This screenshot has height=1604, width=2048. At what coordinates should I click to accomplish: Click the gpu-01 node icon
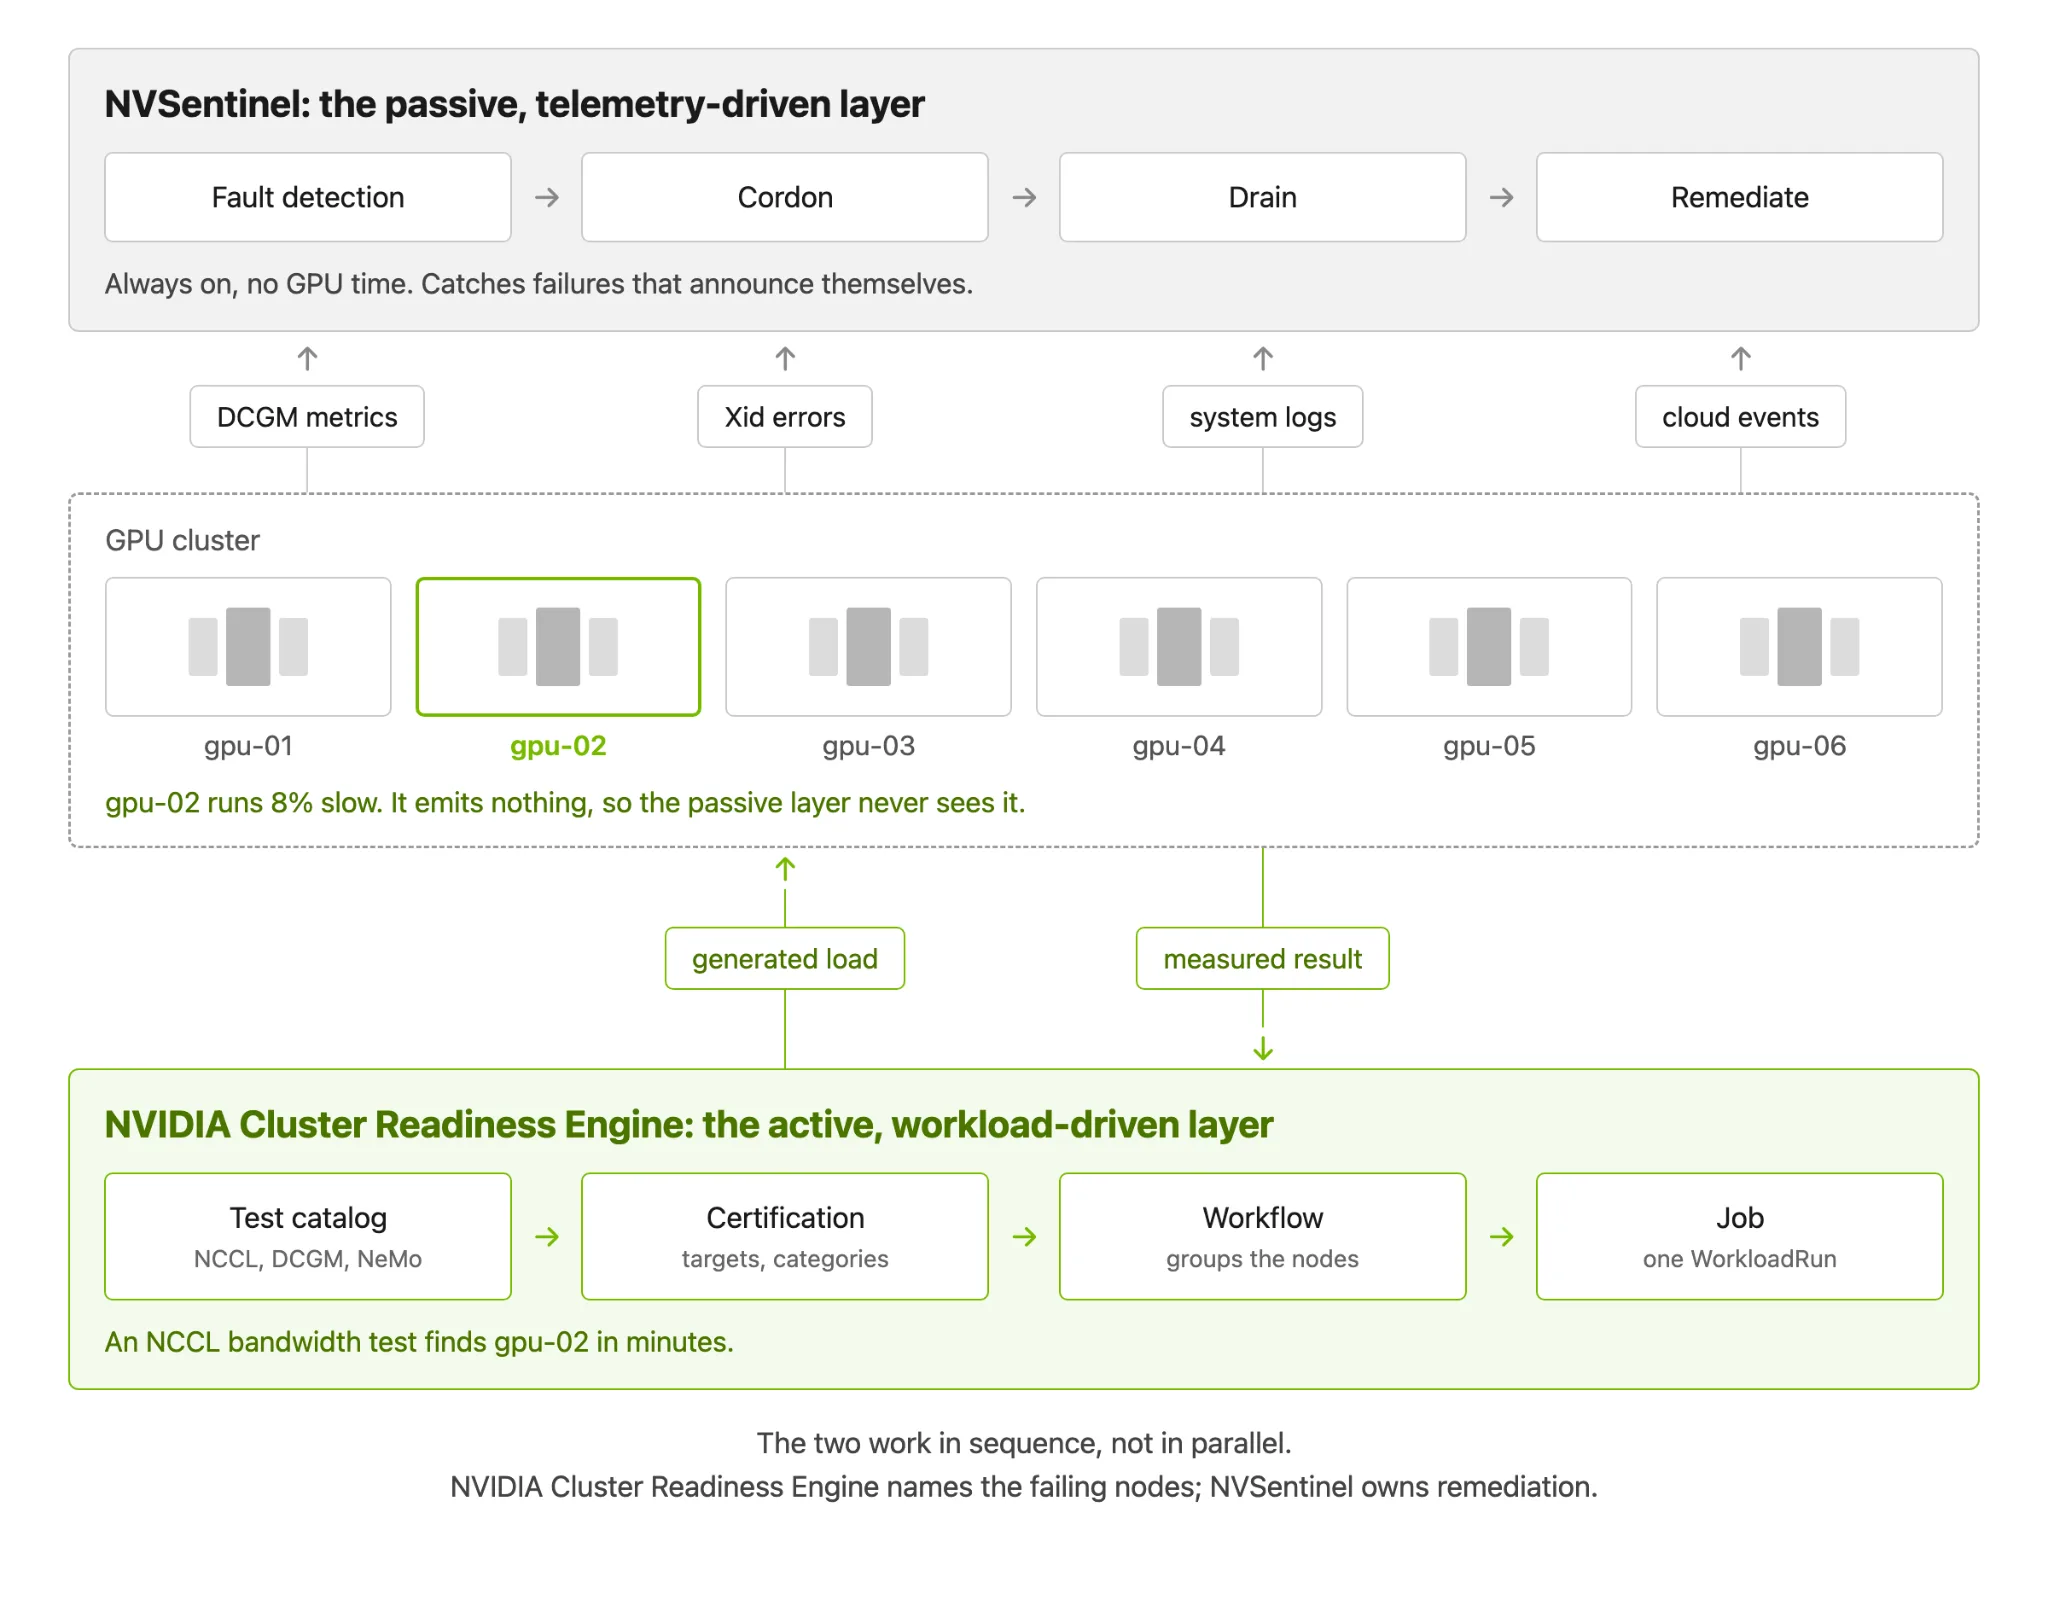[248, 646]
